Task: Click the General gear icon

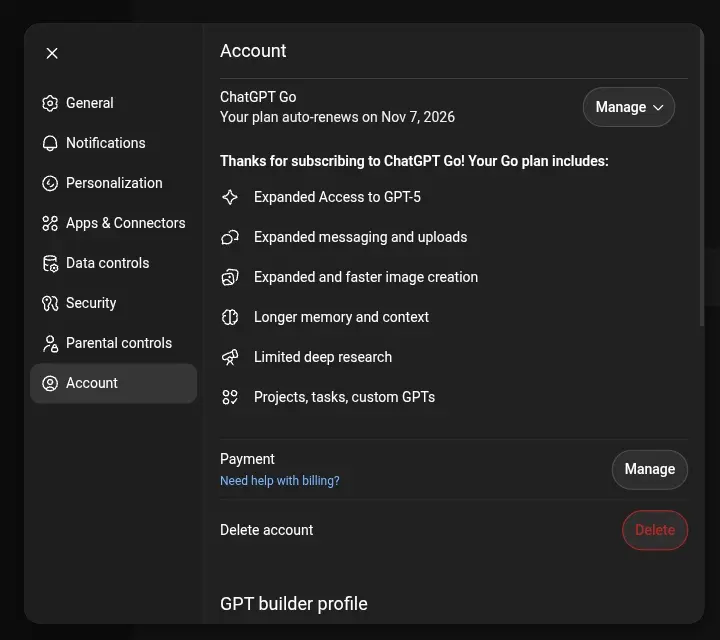Action: (50, 103)
